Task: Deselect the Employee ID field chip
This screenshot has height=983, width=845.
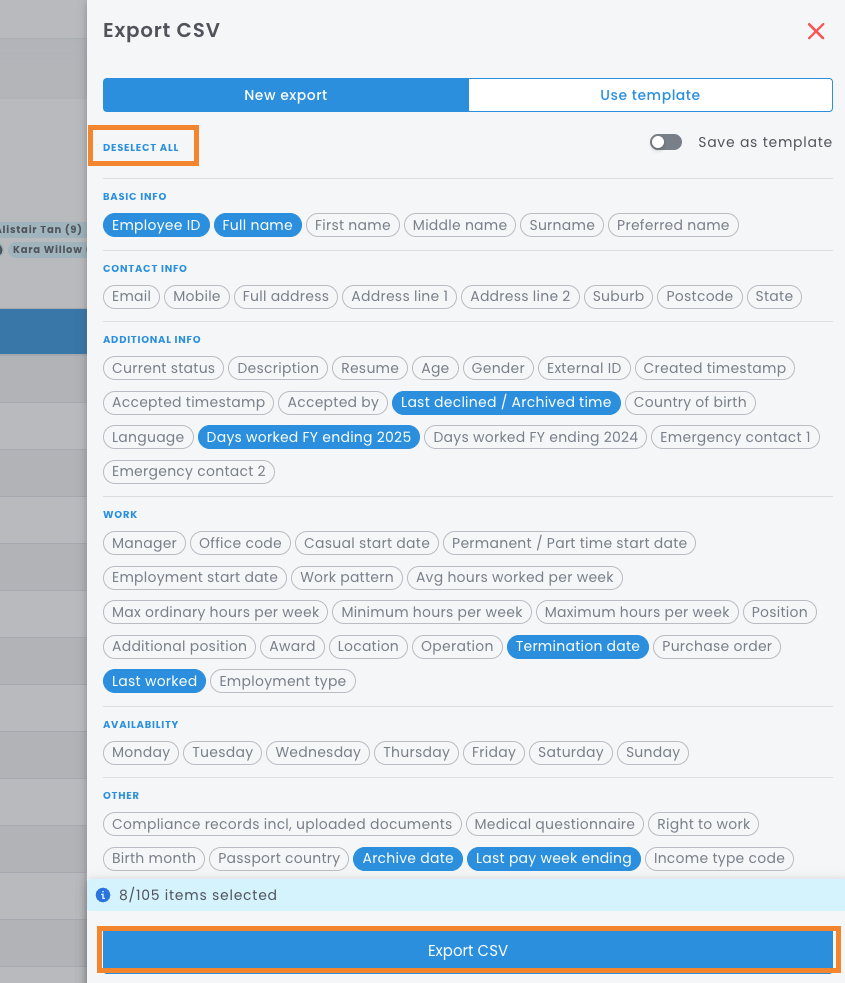Action: [x=156, y=225]
